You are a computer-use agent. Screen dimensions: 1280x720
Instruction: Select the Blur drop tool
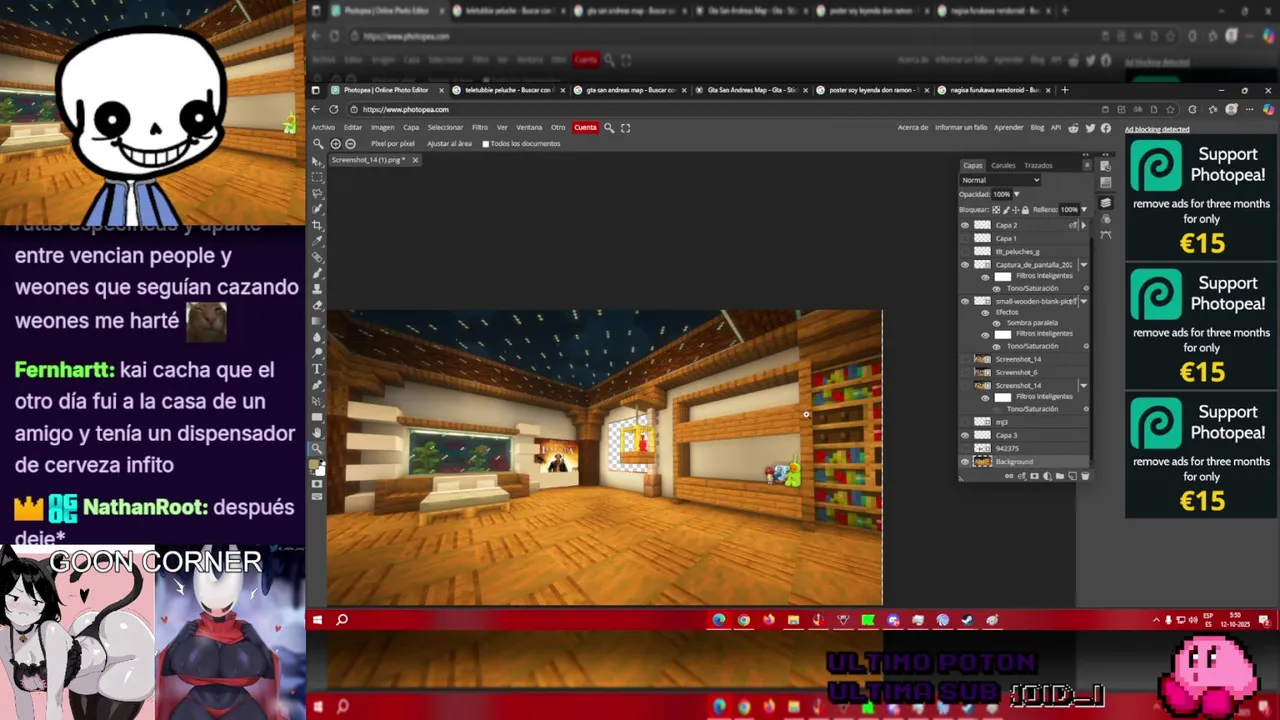[x=318, y=337]
